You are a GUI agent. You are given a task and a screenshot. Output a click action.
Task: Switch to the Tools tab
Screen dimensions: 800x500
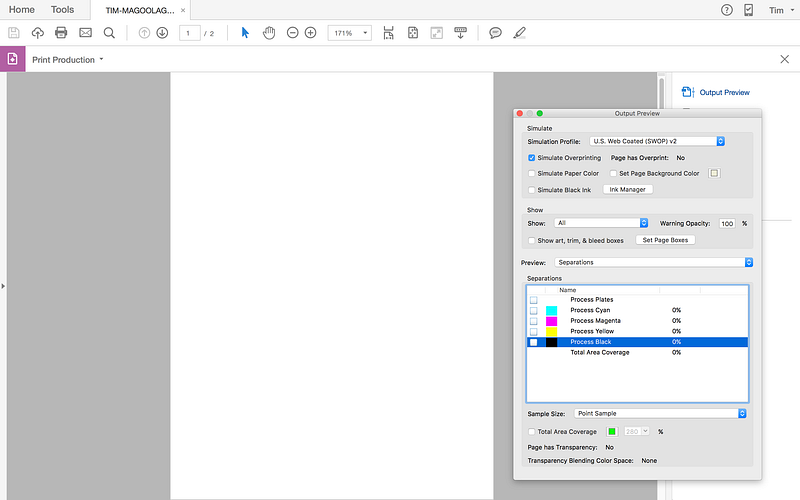click(x=62, y=10)
